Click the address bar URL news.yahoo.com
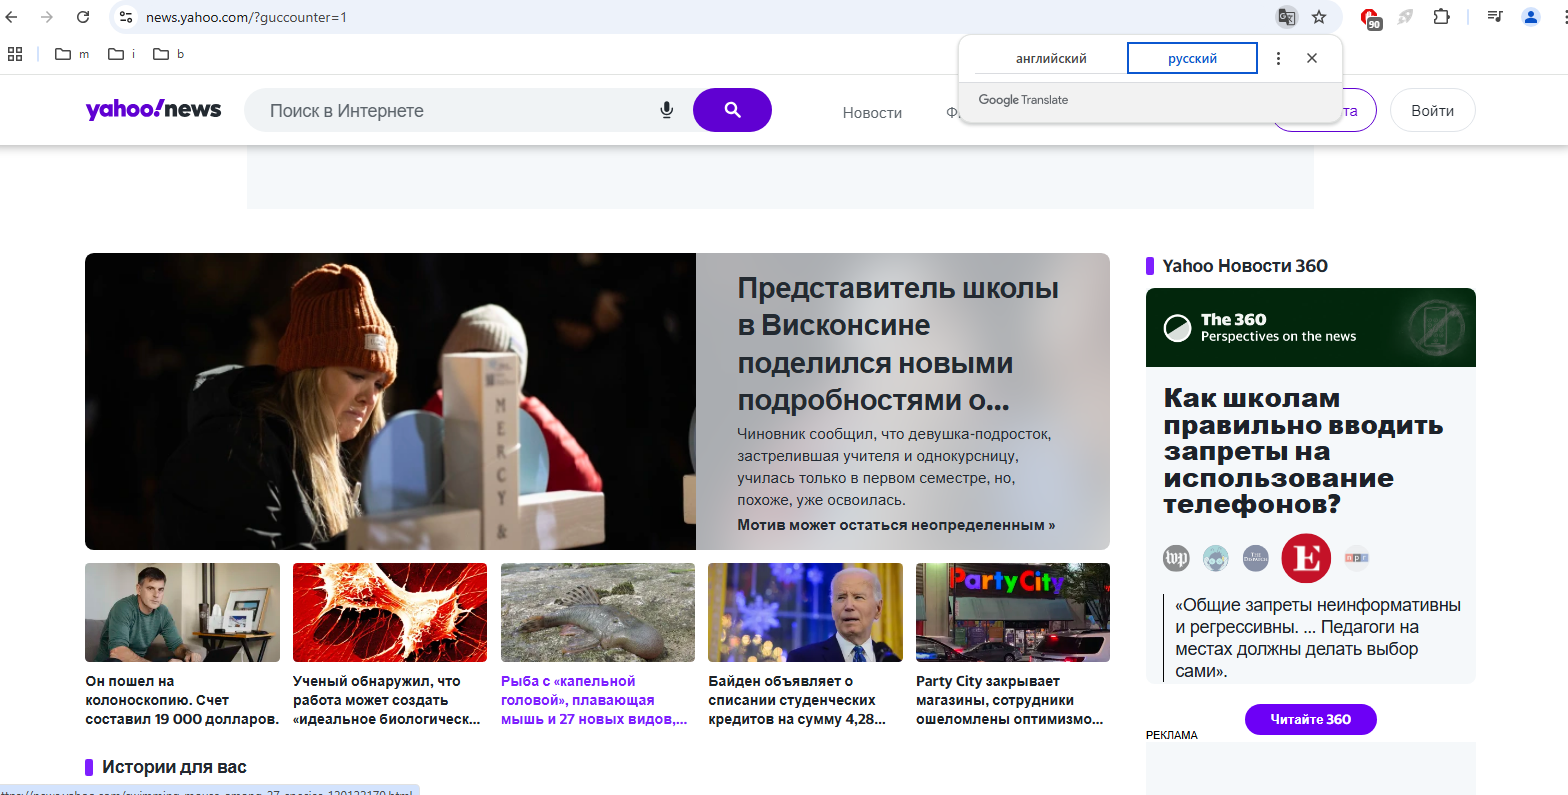Image resolution: width=1568 pixels, height=795 pixels. (246, 17)
